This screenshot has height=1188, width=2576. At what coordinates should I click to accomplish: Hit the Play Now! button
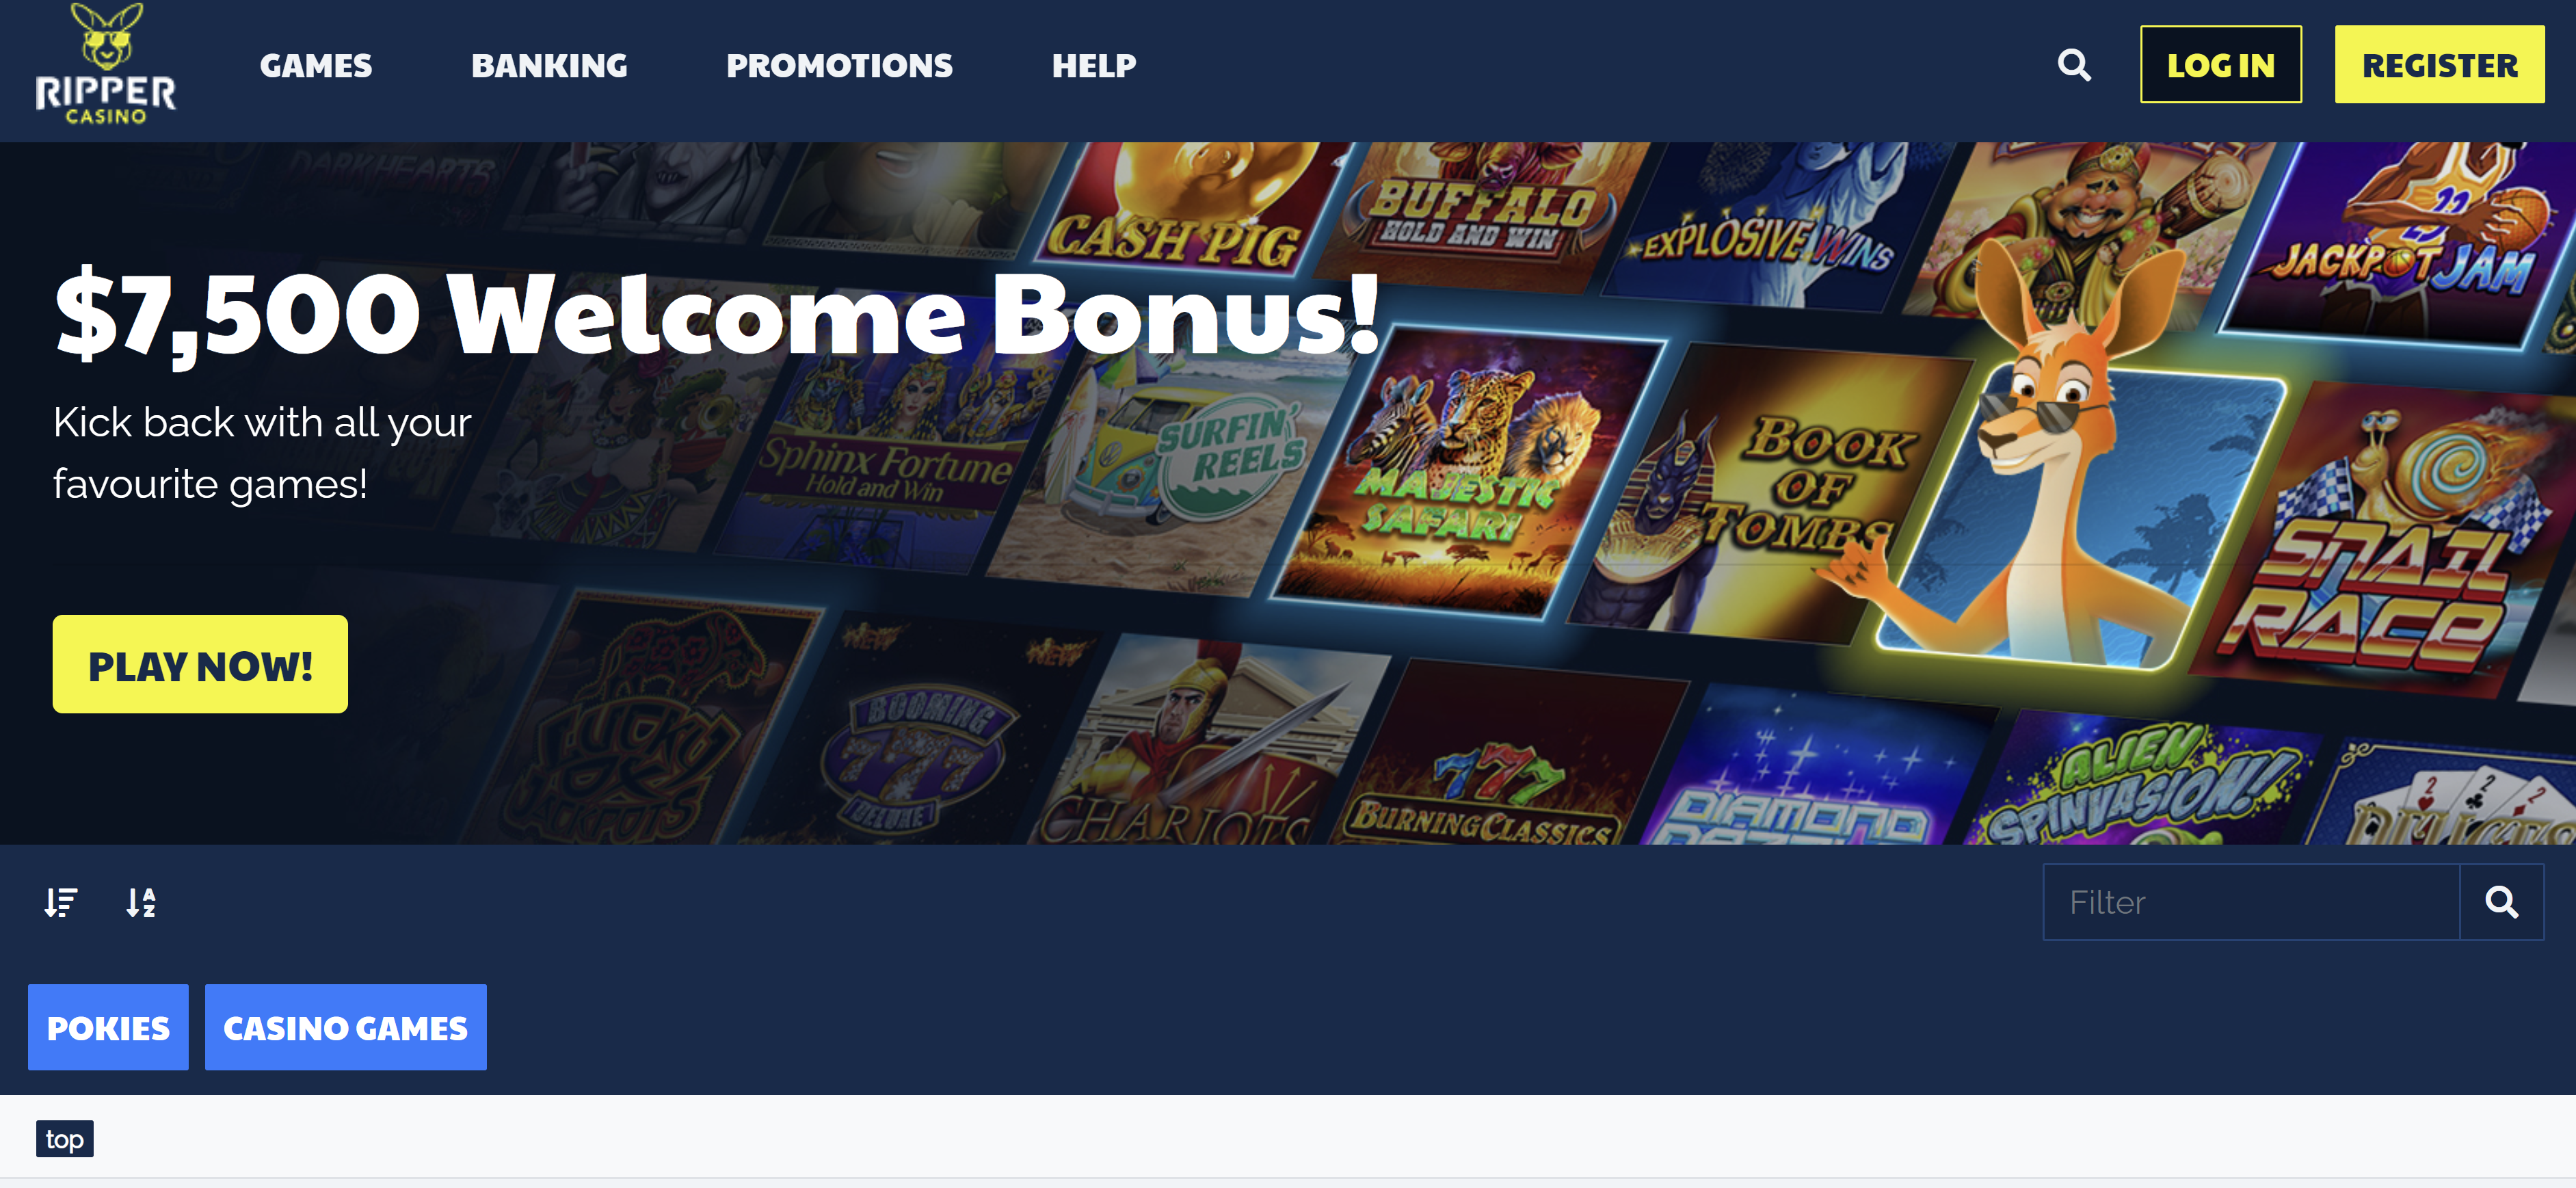pos(200,664)
